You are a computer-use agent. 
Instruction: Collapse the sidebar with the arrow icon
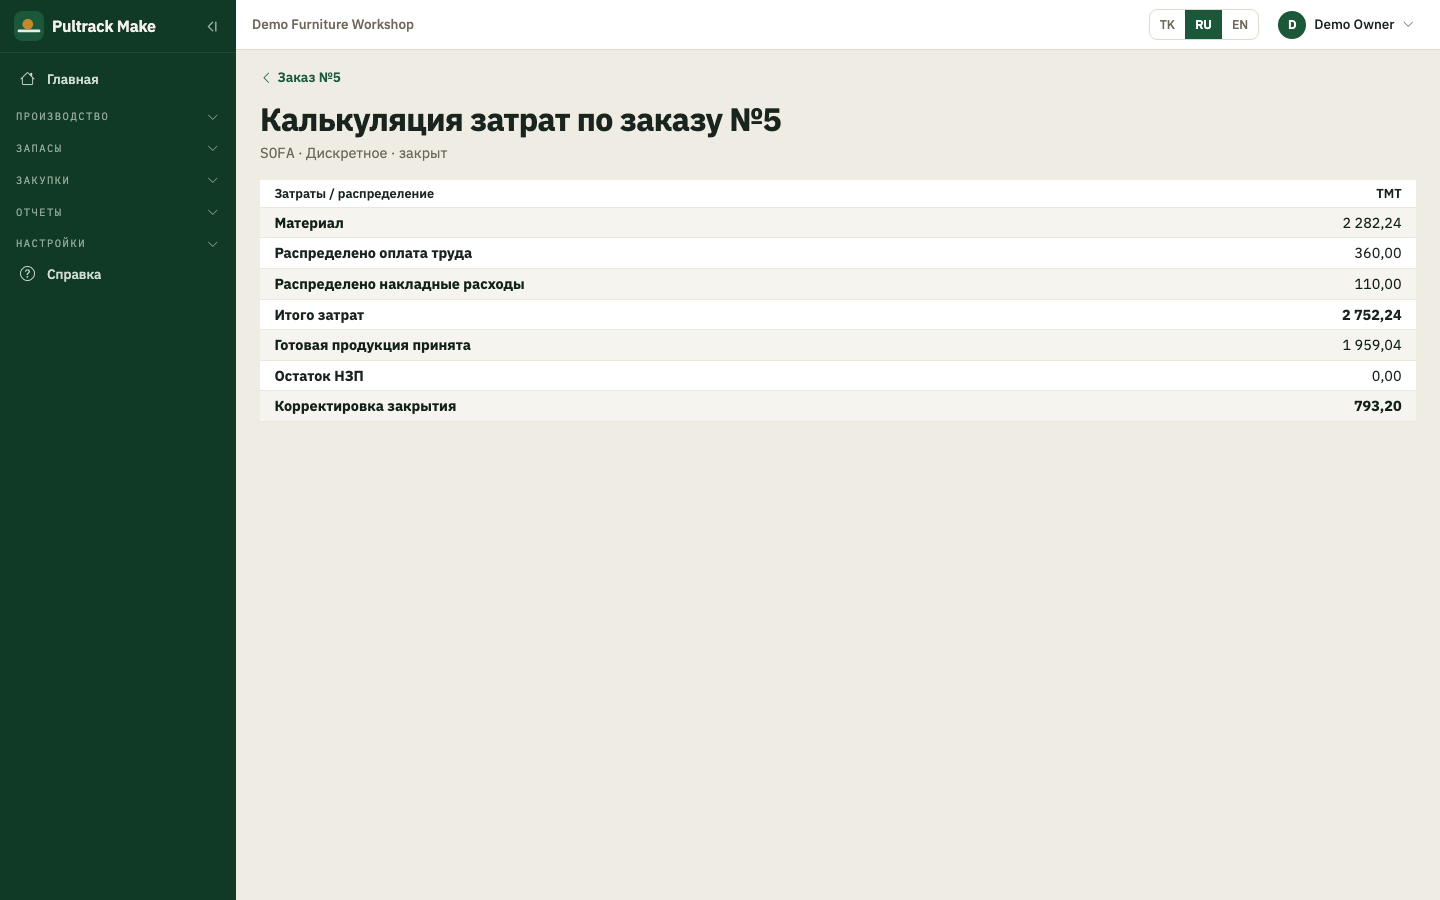[x=212, y=27]
